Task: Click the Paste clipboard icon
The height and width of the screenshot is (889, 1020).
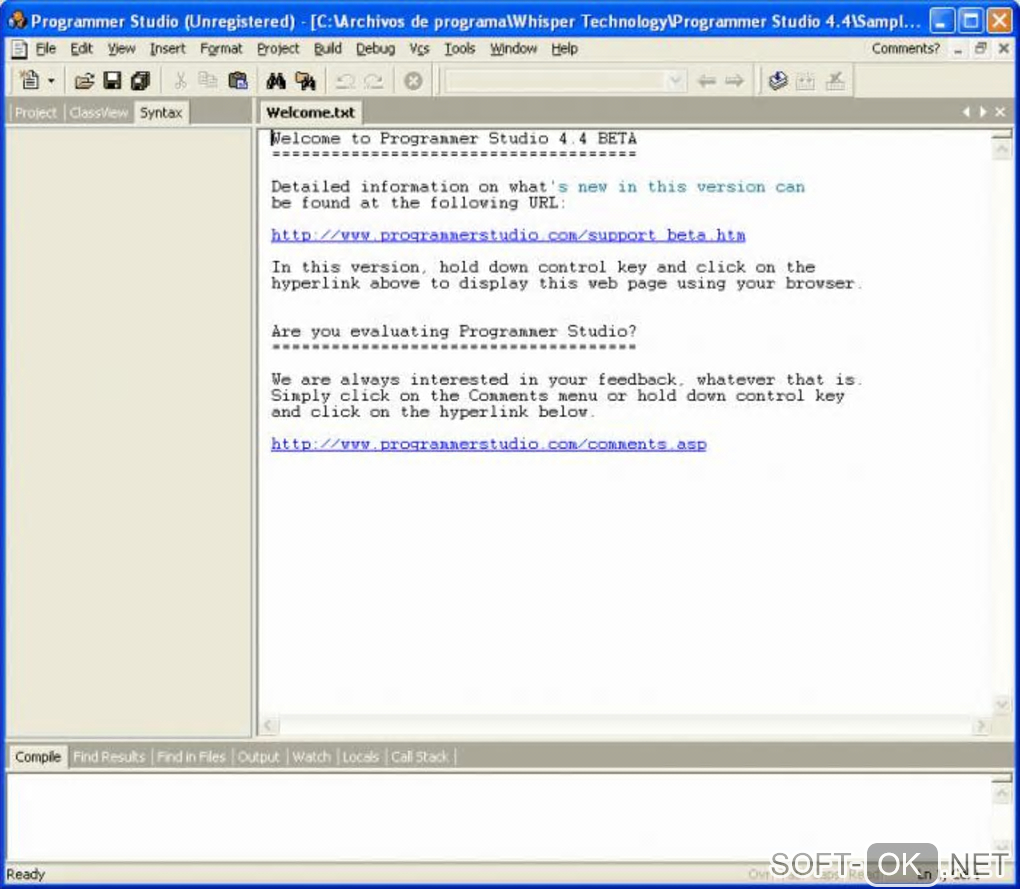Action: tap(238, 81)
